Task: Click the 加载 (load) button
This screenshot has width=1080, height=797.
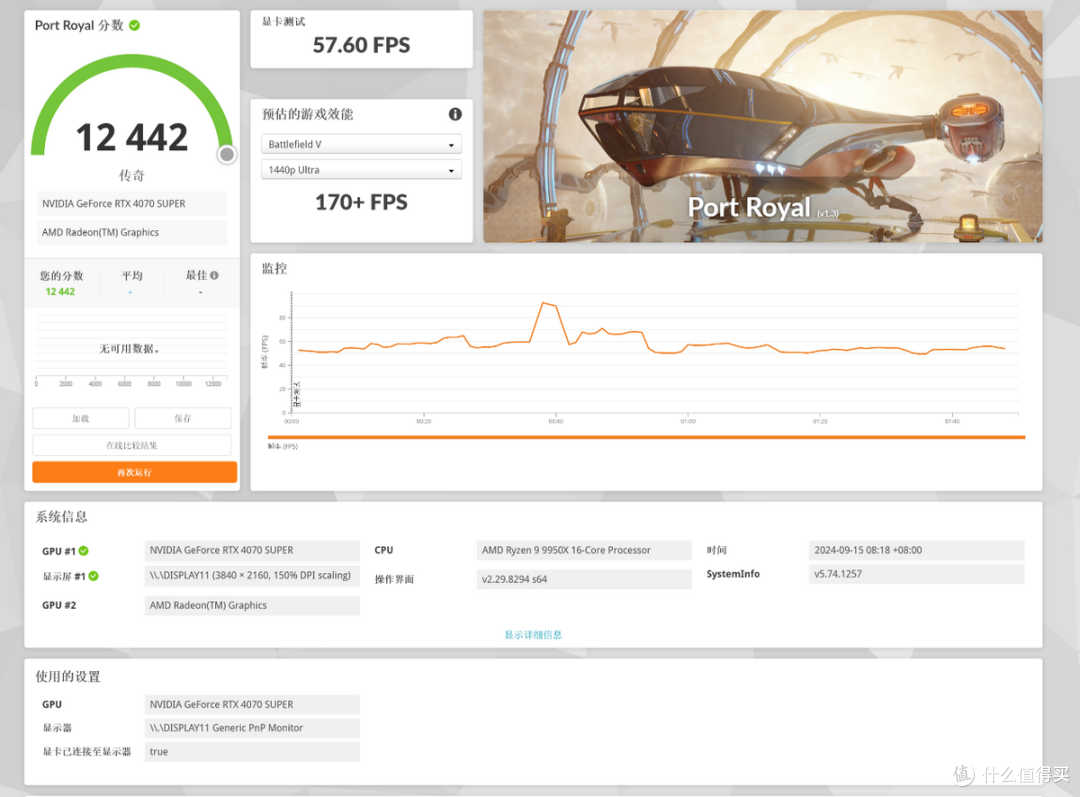Action: pos(81,418)
